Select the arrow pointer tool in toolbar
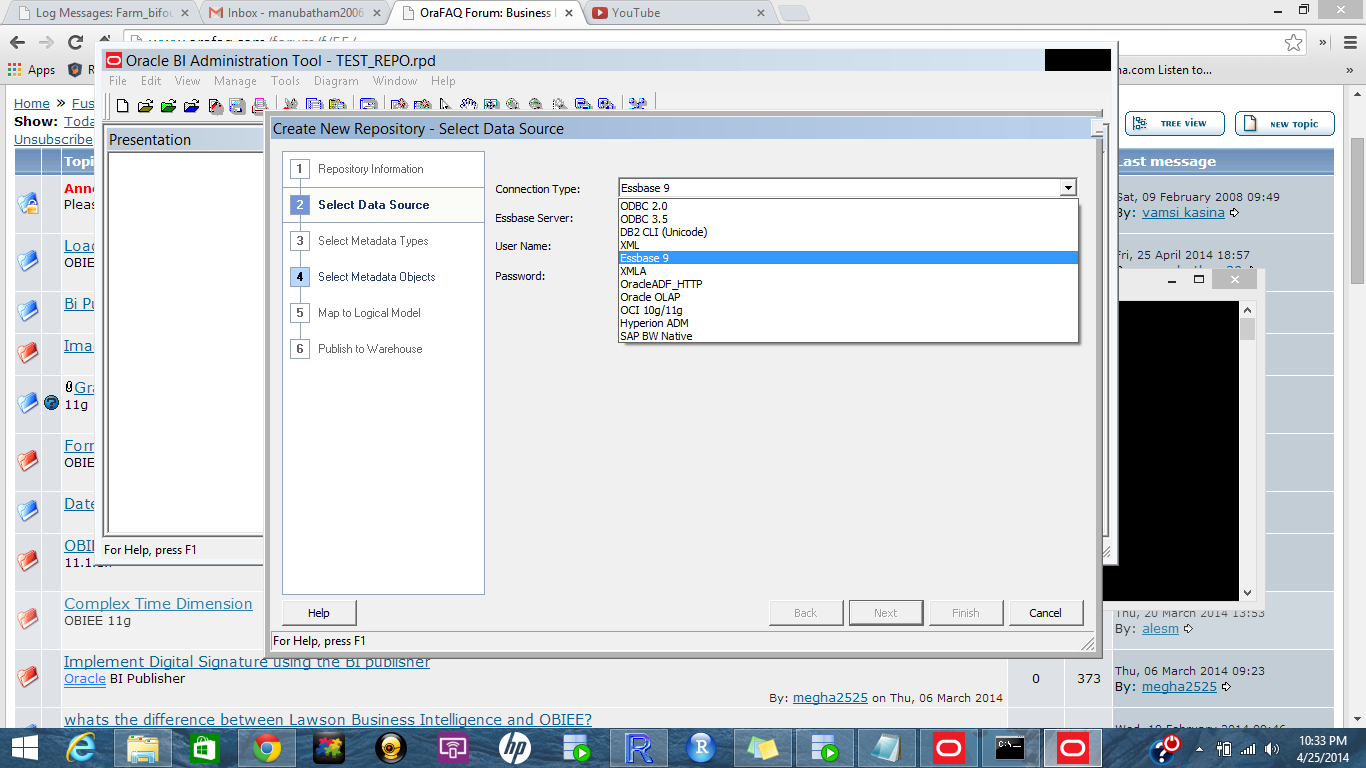 tap(445, 104)
